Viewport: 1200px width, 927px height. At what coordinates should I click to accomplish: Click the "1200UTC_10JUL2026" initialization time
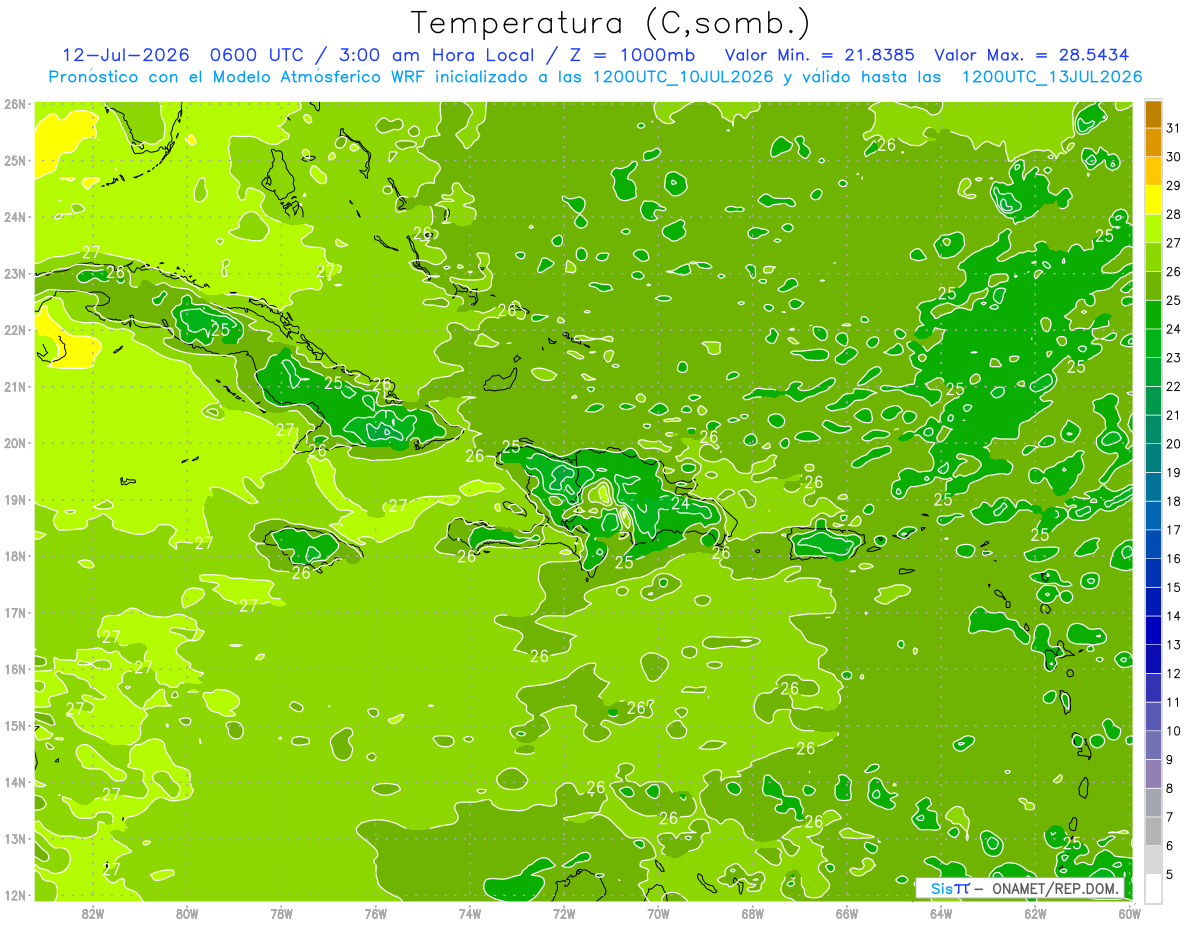683,76
